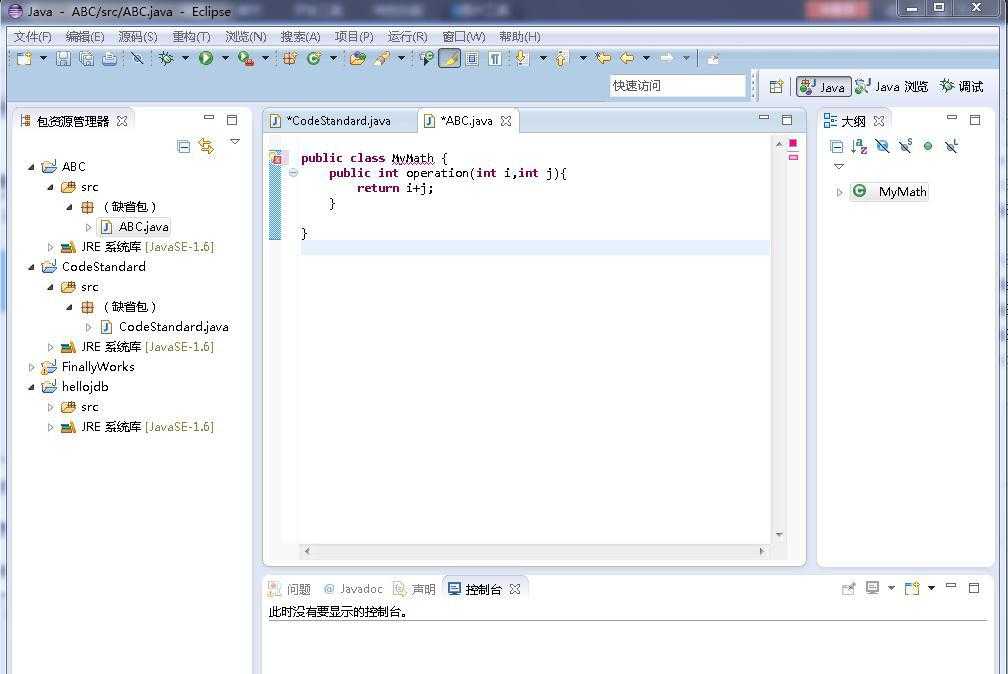Click the Open Console icon
Viewport: 1008px width, 674px height.
(912, 588)
